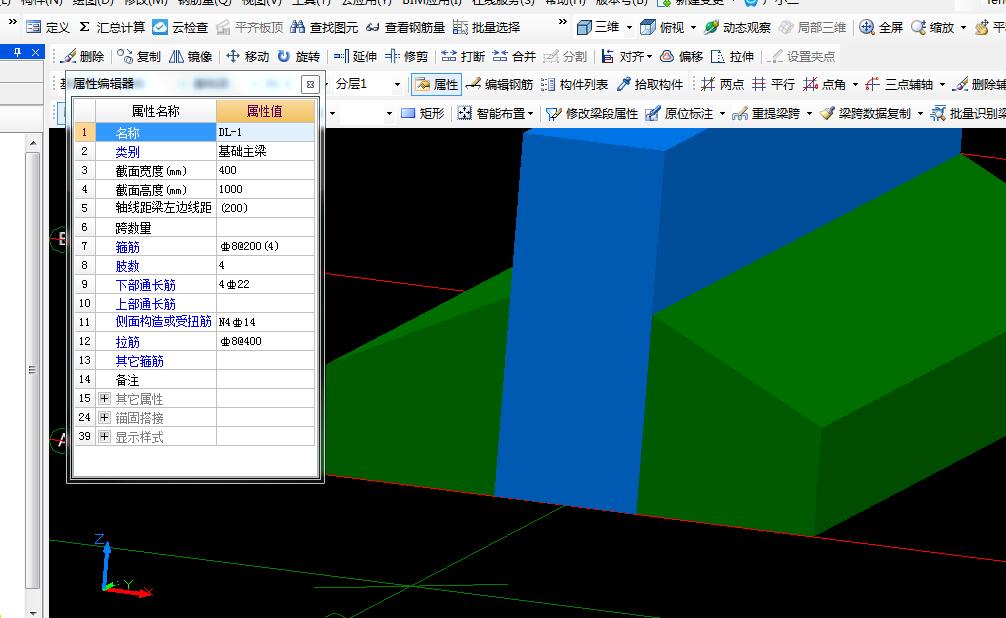Enable 动态观察 dynamic orbit tool
This screenshot has height=618, width=1006.
point(737,27)
